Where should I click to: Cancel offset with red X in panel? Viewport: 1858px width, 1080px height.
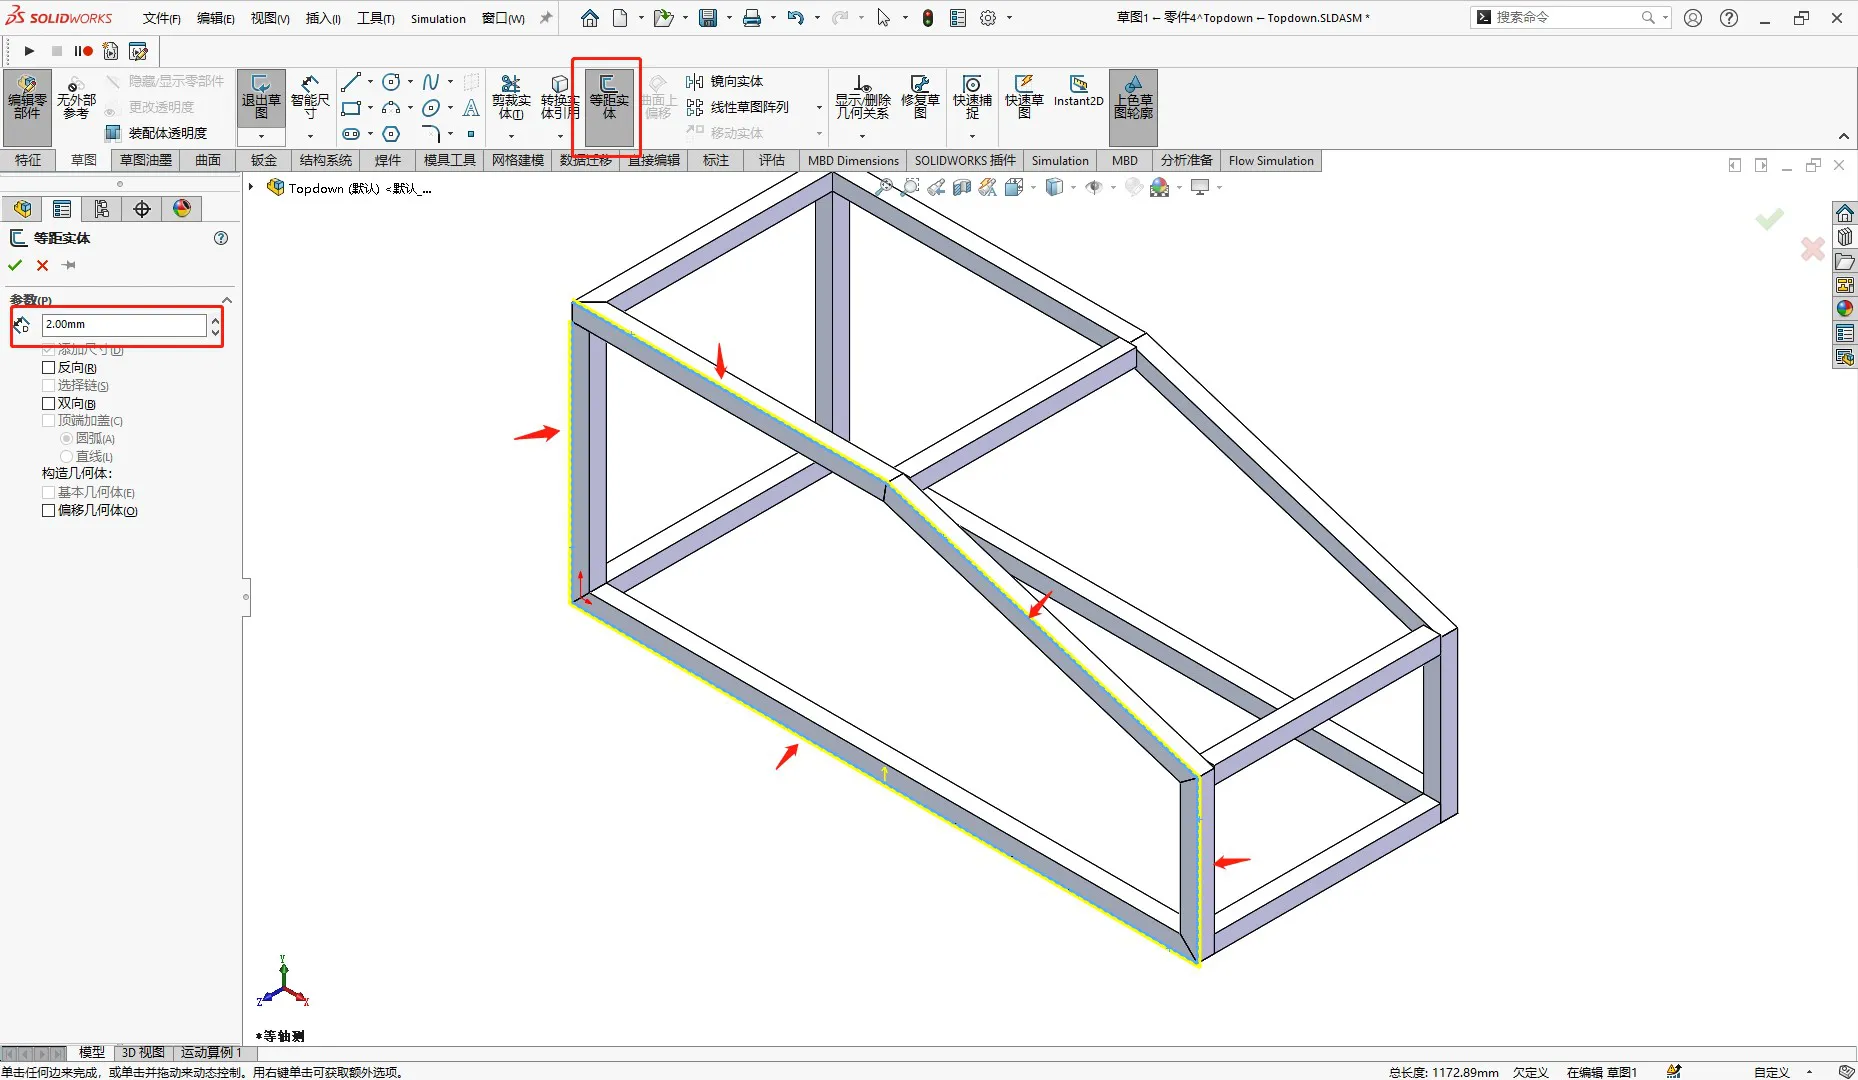(x=42, y=265)
